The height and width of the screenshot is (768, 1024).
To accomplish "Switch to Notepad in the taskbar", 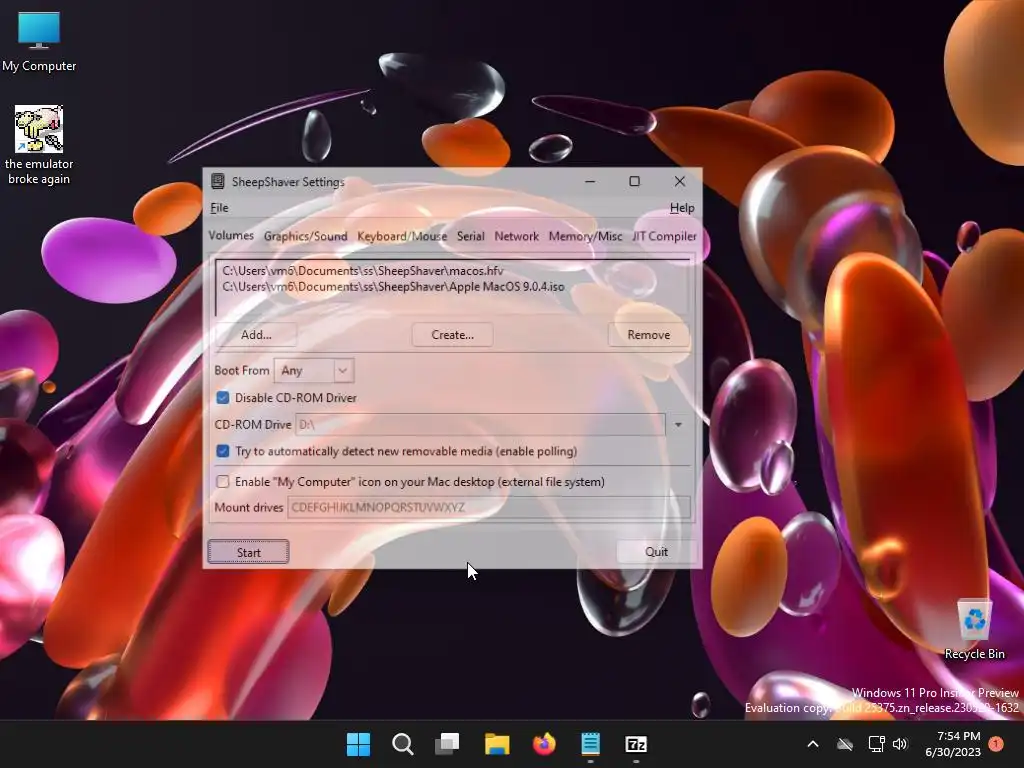I will 590,744.
